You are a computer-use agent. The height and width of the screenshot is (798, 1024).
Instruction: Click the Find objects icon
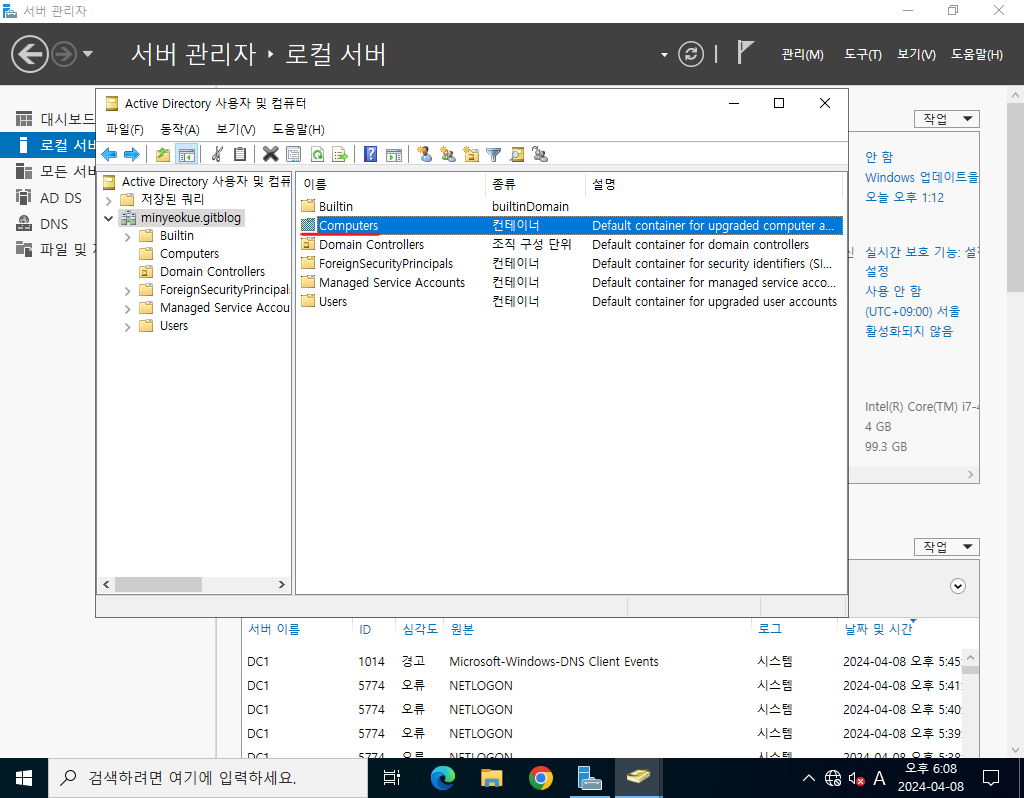pyautogui.click(x=517, y=155)
